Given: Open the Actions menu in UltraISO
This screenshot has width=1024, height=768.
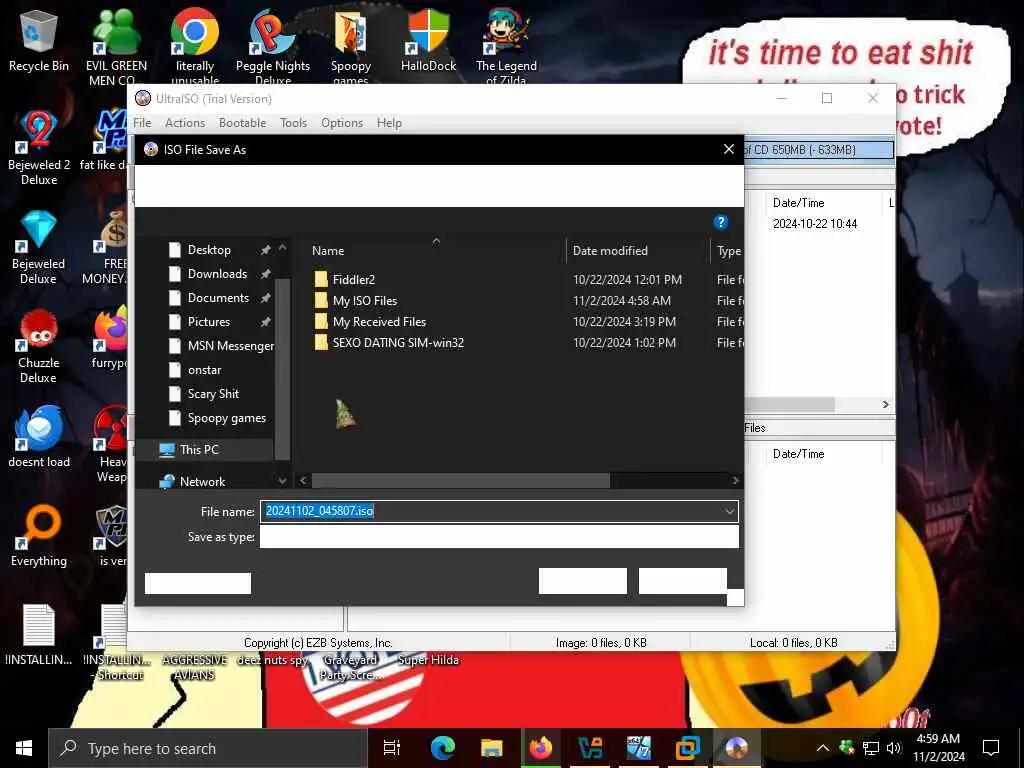Looking at the screenshot, I should pos(185,123).
